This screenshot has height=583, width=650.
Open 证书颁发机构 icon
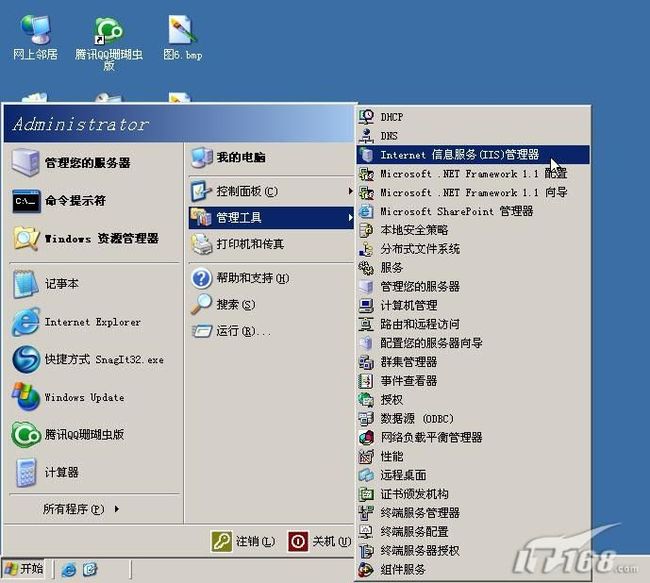click(366, 494)
